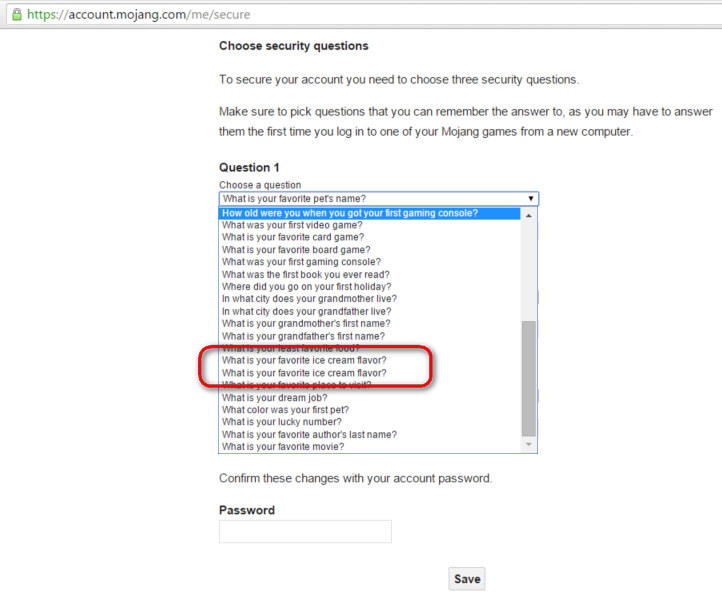The height and width of the screenshot is (609, 722).
Task: Select 'Where did you go on your first holiday?'
Action: point(304,287)
